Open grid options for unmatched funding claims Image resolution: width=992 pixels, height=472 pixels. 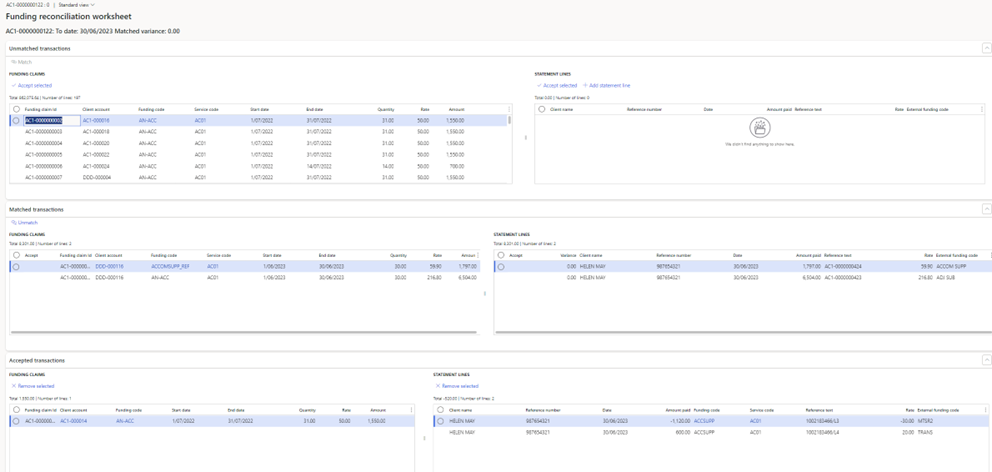pyautogui.click(x=509, y=109)
